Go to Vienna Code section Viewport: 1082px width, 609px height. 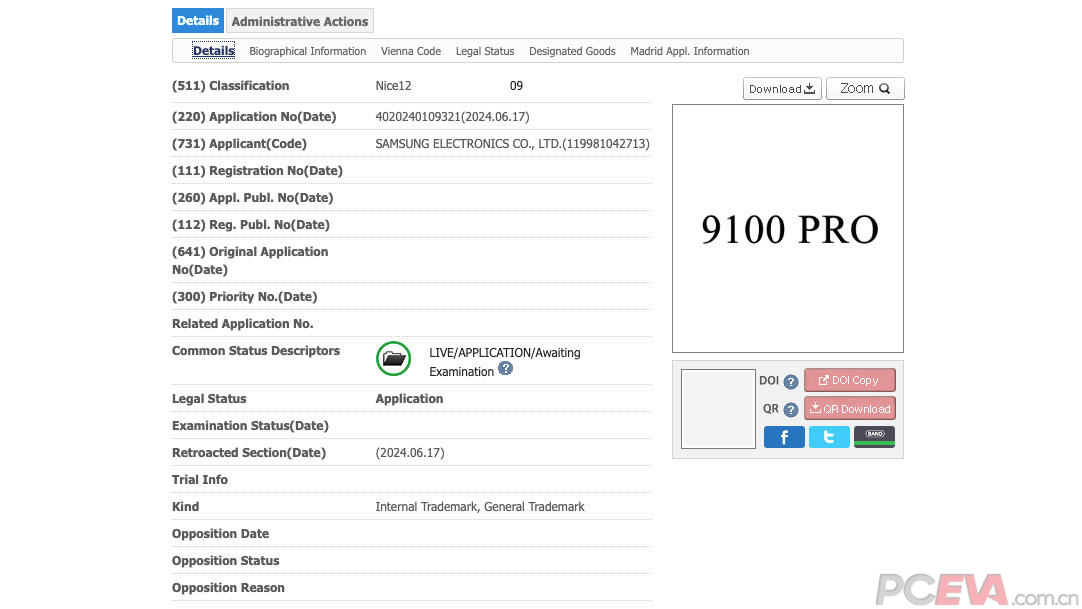tap(411, 51)
